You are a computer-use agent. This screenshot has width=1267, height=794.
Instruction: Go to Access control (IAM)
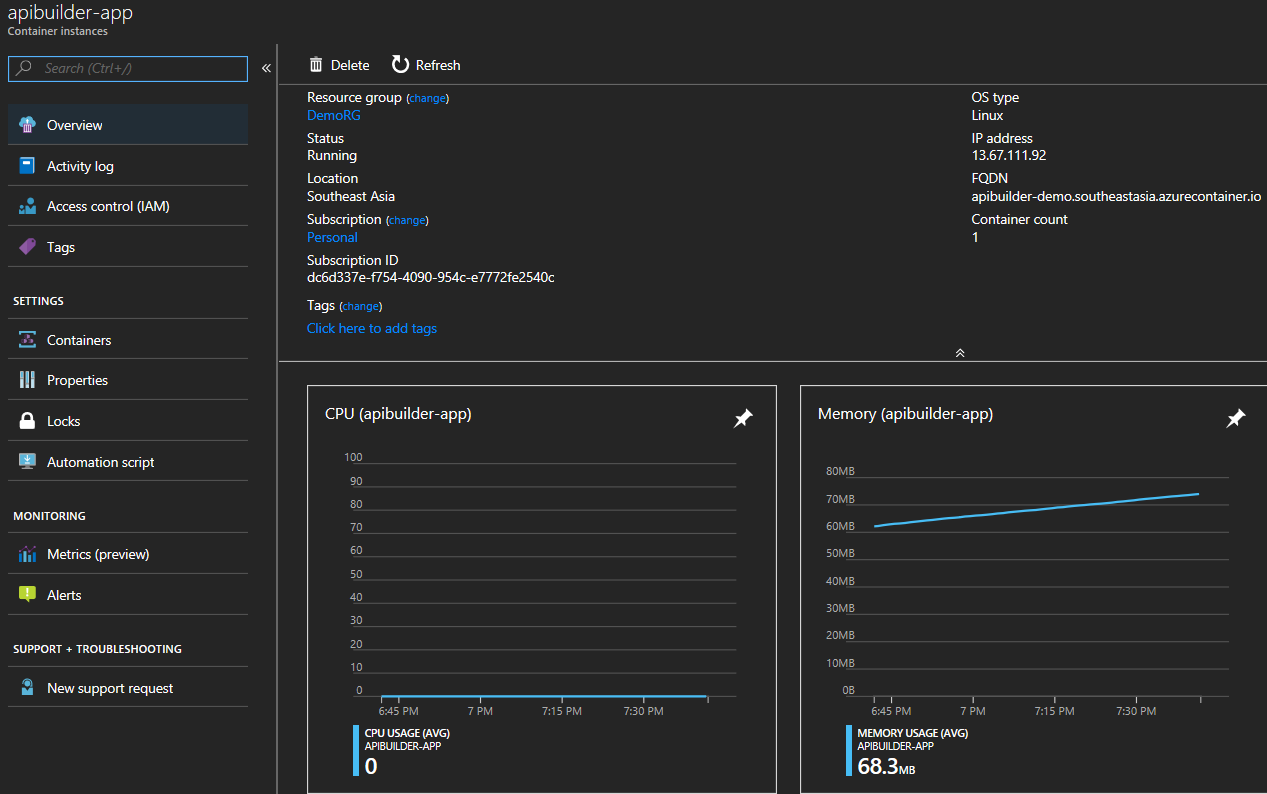click(x=128, y=206)
